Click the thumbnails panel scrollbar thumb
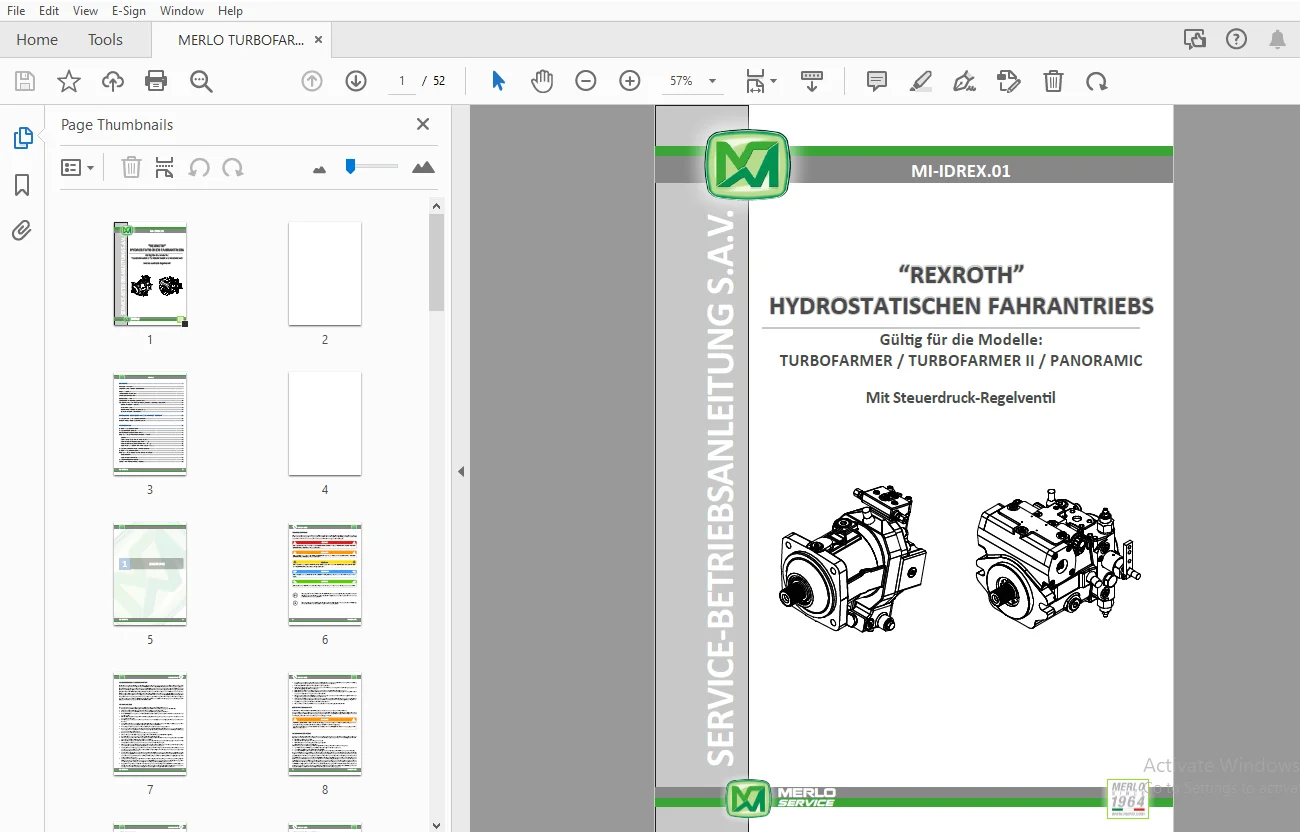Viewport: 1300px width, 832px height. (436, 262)
